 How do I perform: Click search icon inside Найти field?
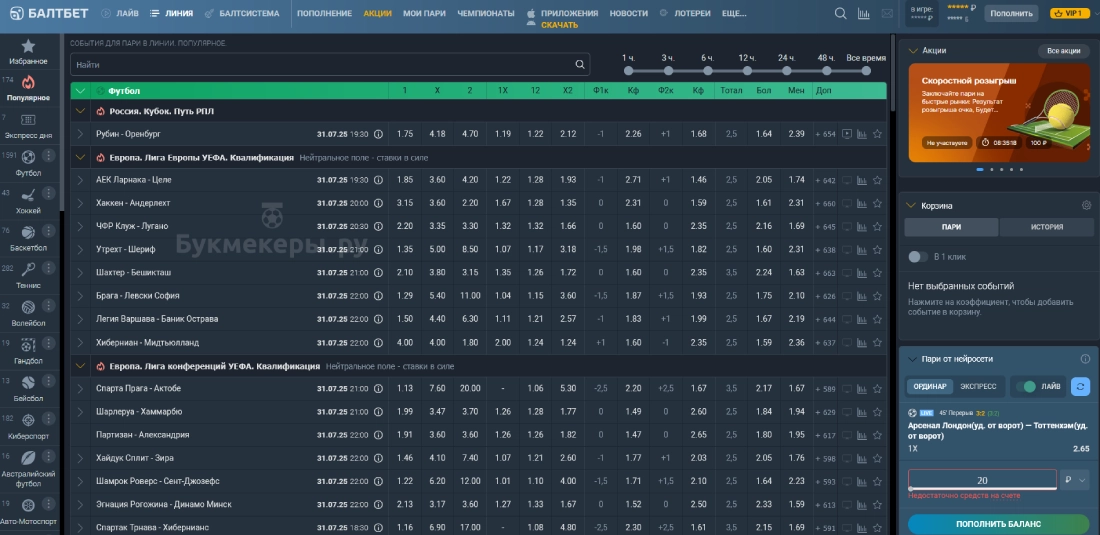(580, 65)
